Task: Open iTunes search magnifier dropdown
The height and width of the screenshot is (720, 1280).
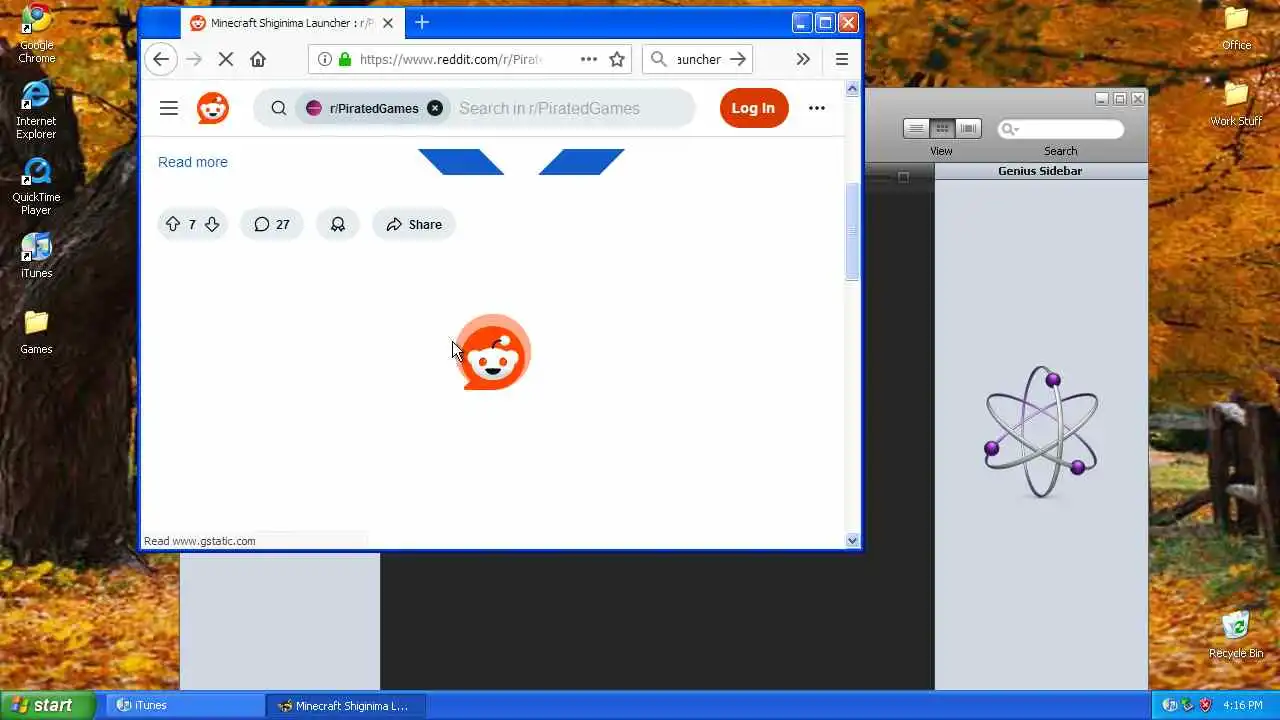Action: [1009, 129]
